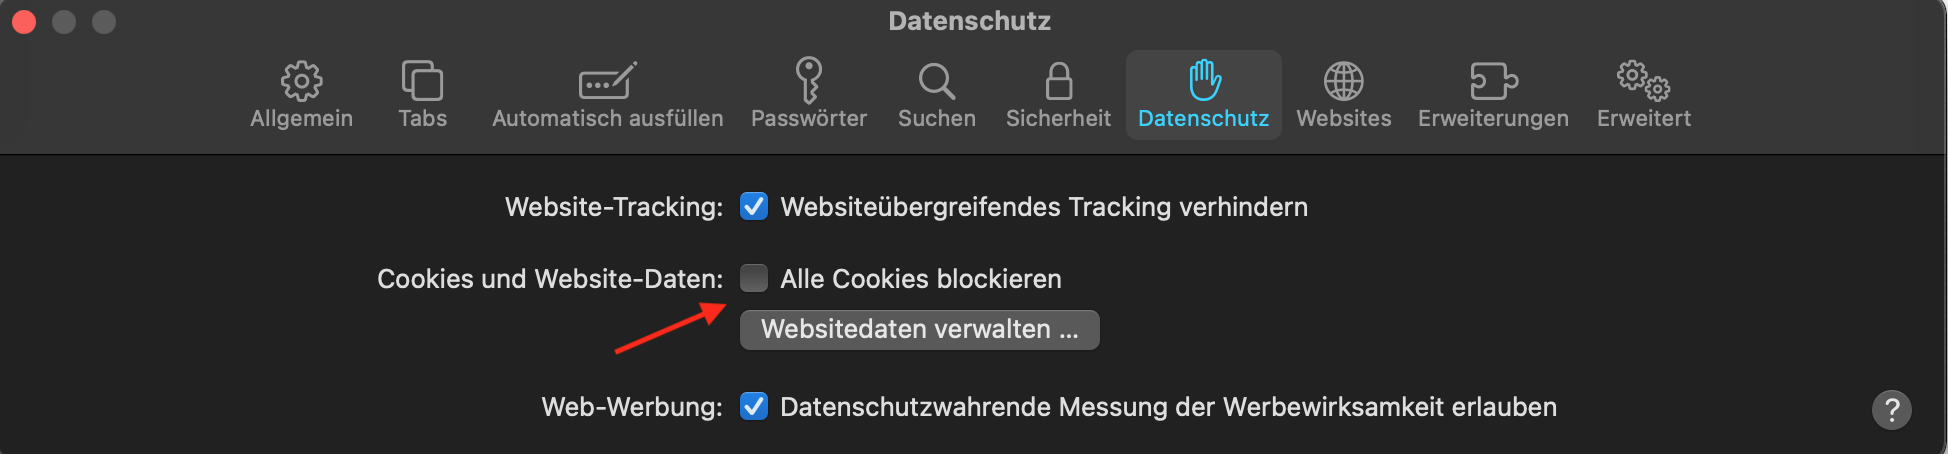Open the Erweiterungen puzzle icon
This screenshot has width=1948, height=454.
tap(1493, 81)
